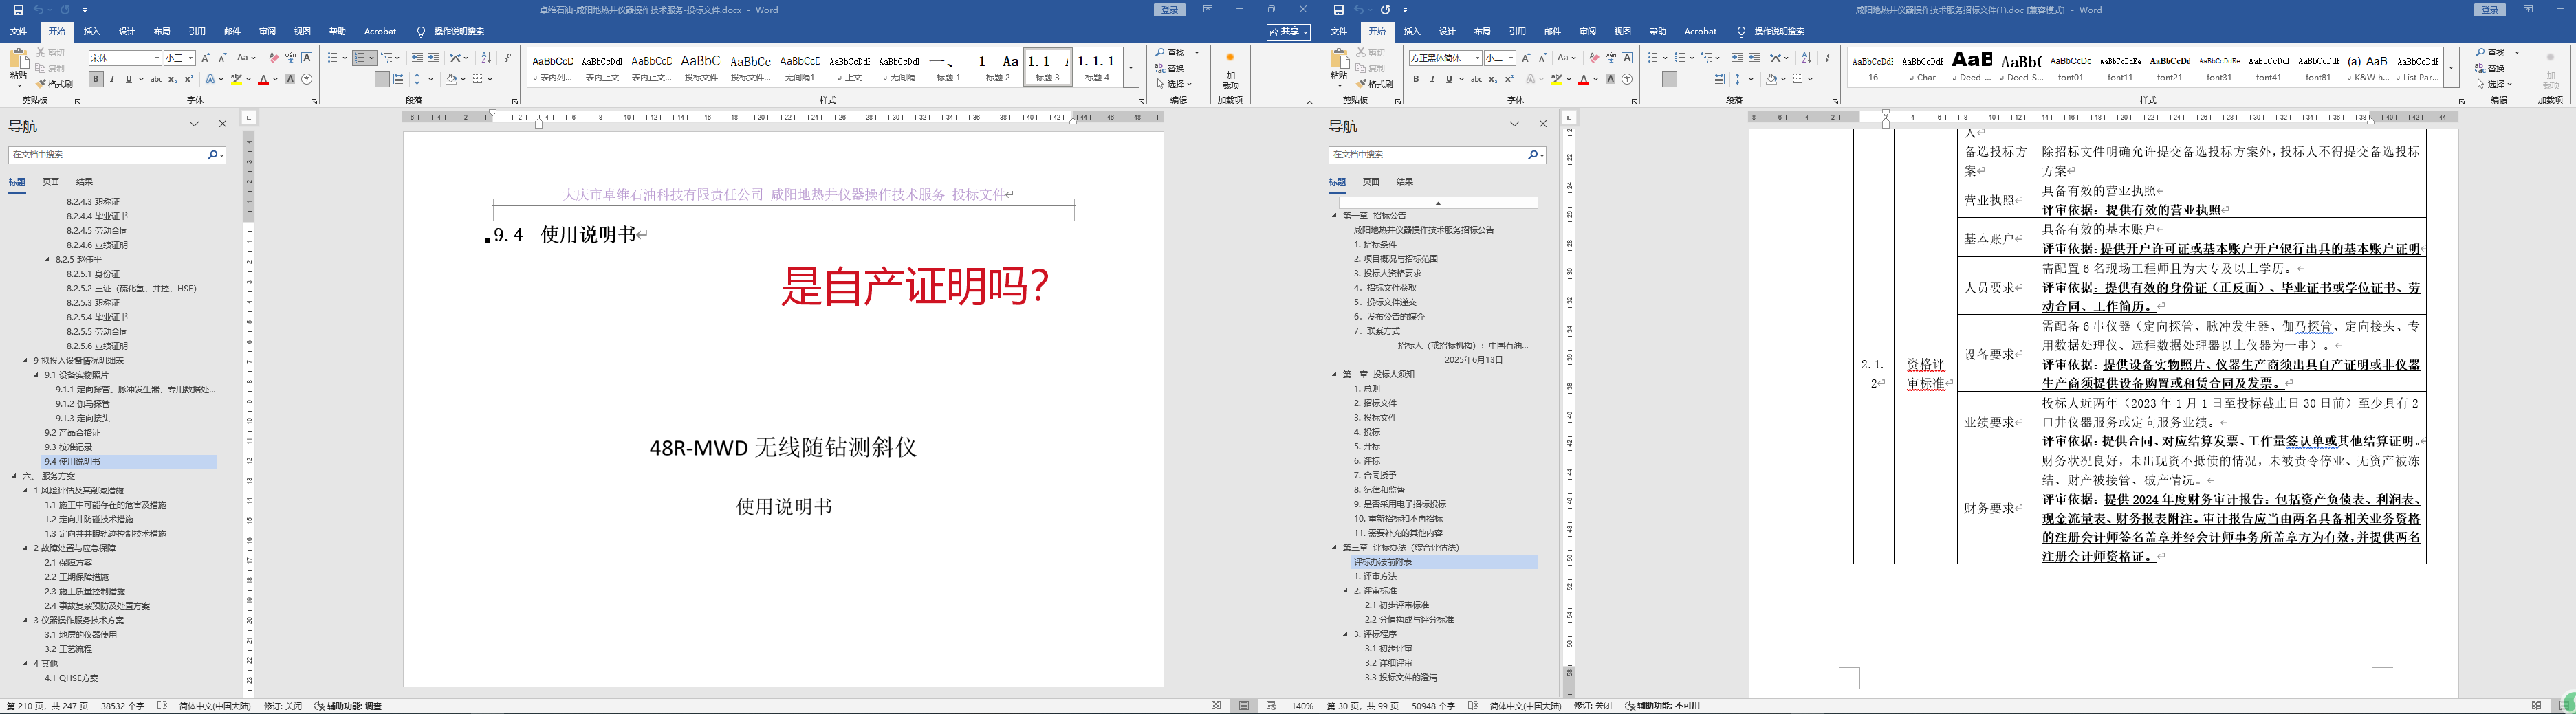Open the 方正黑体简体 font dropdown in right window

point(1477,58)
